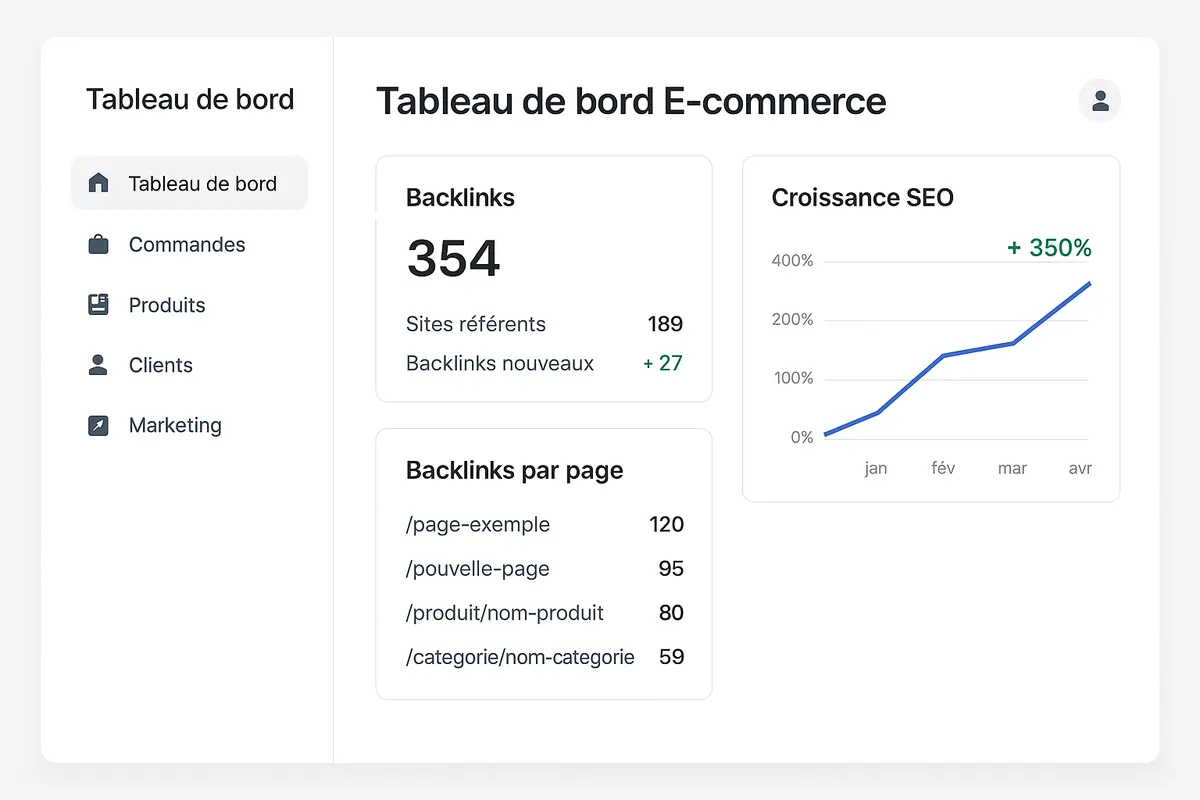The width and height of the screenshot is (1200, 800).
Task: Click the green + 27 value
Action: pyautogui.click(x=663, y=363)
